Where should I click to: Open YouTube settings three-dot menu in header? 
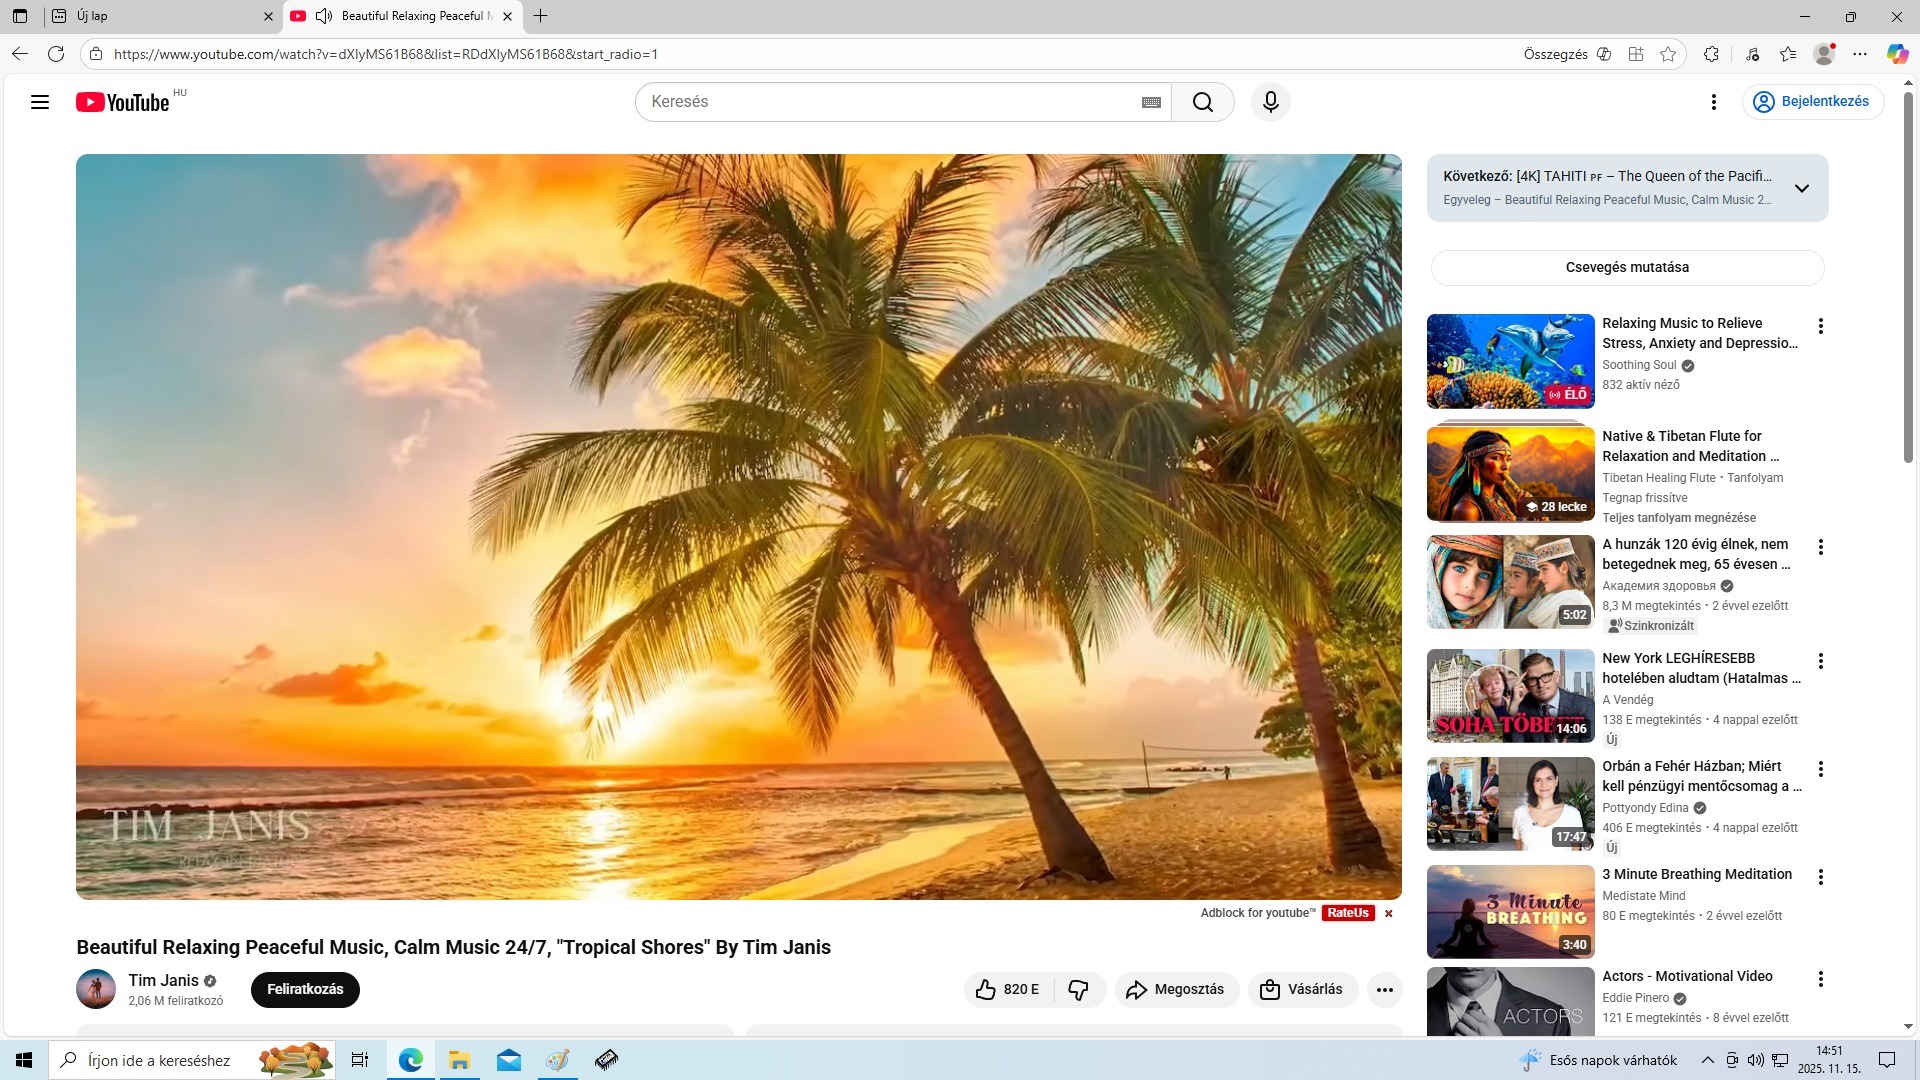[x=1713, y=102]
